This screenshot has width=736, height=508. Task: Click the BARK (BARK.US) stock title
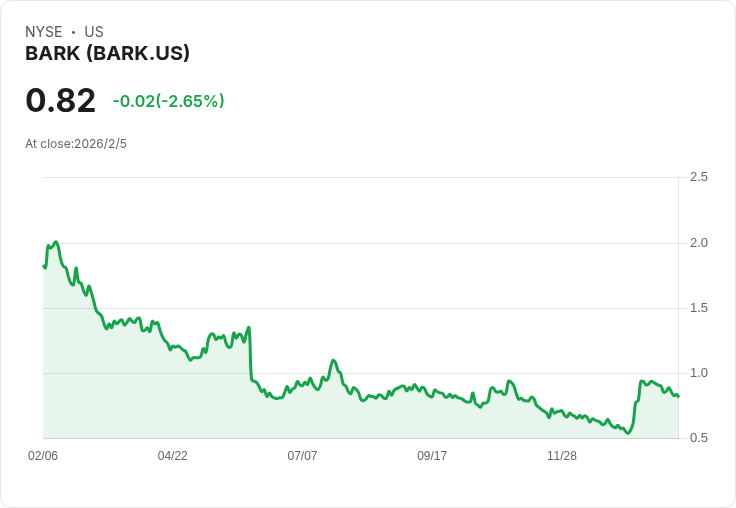tap(107, 54)
